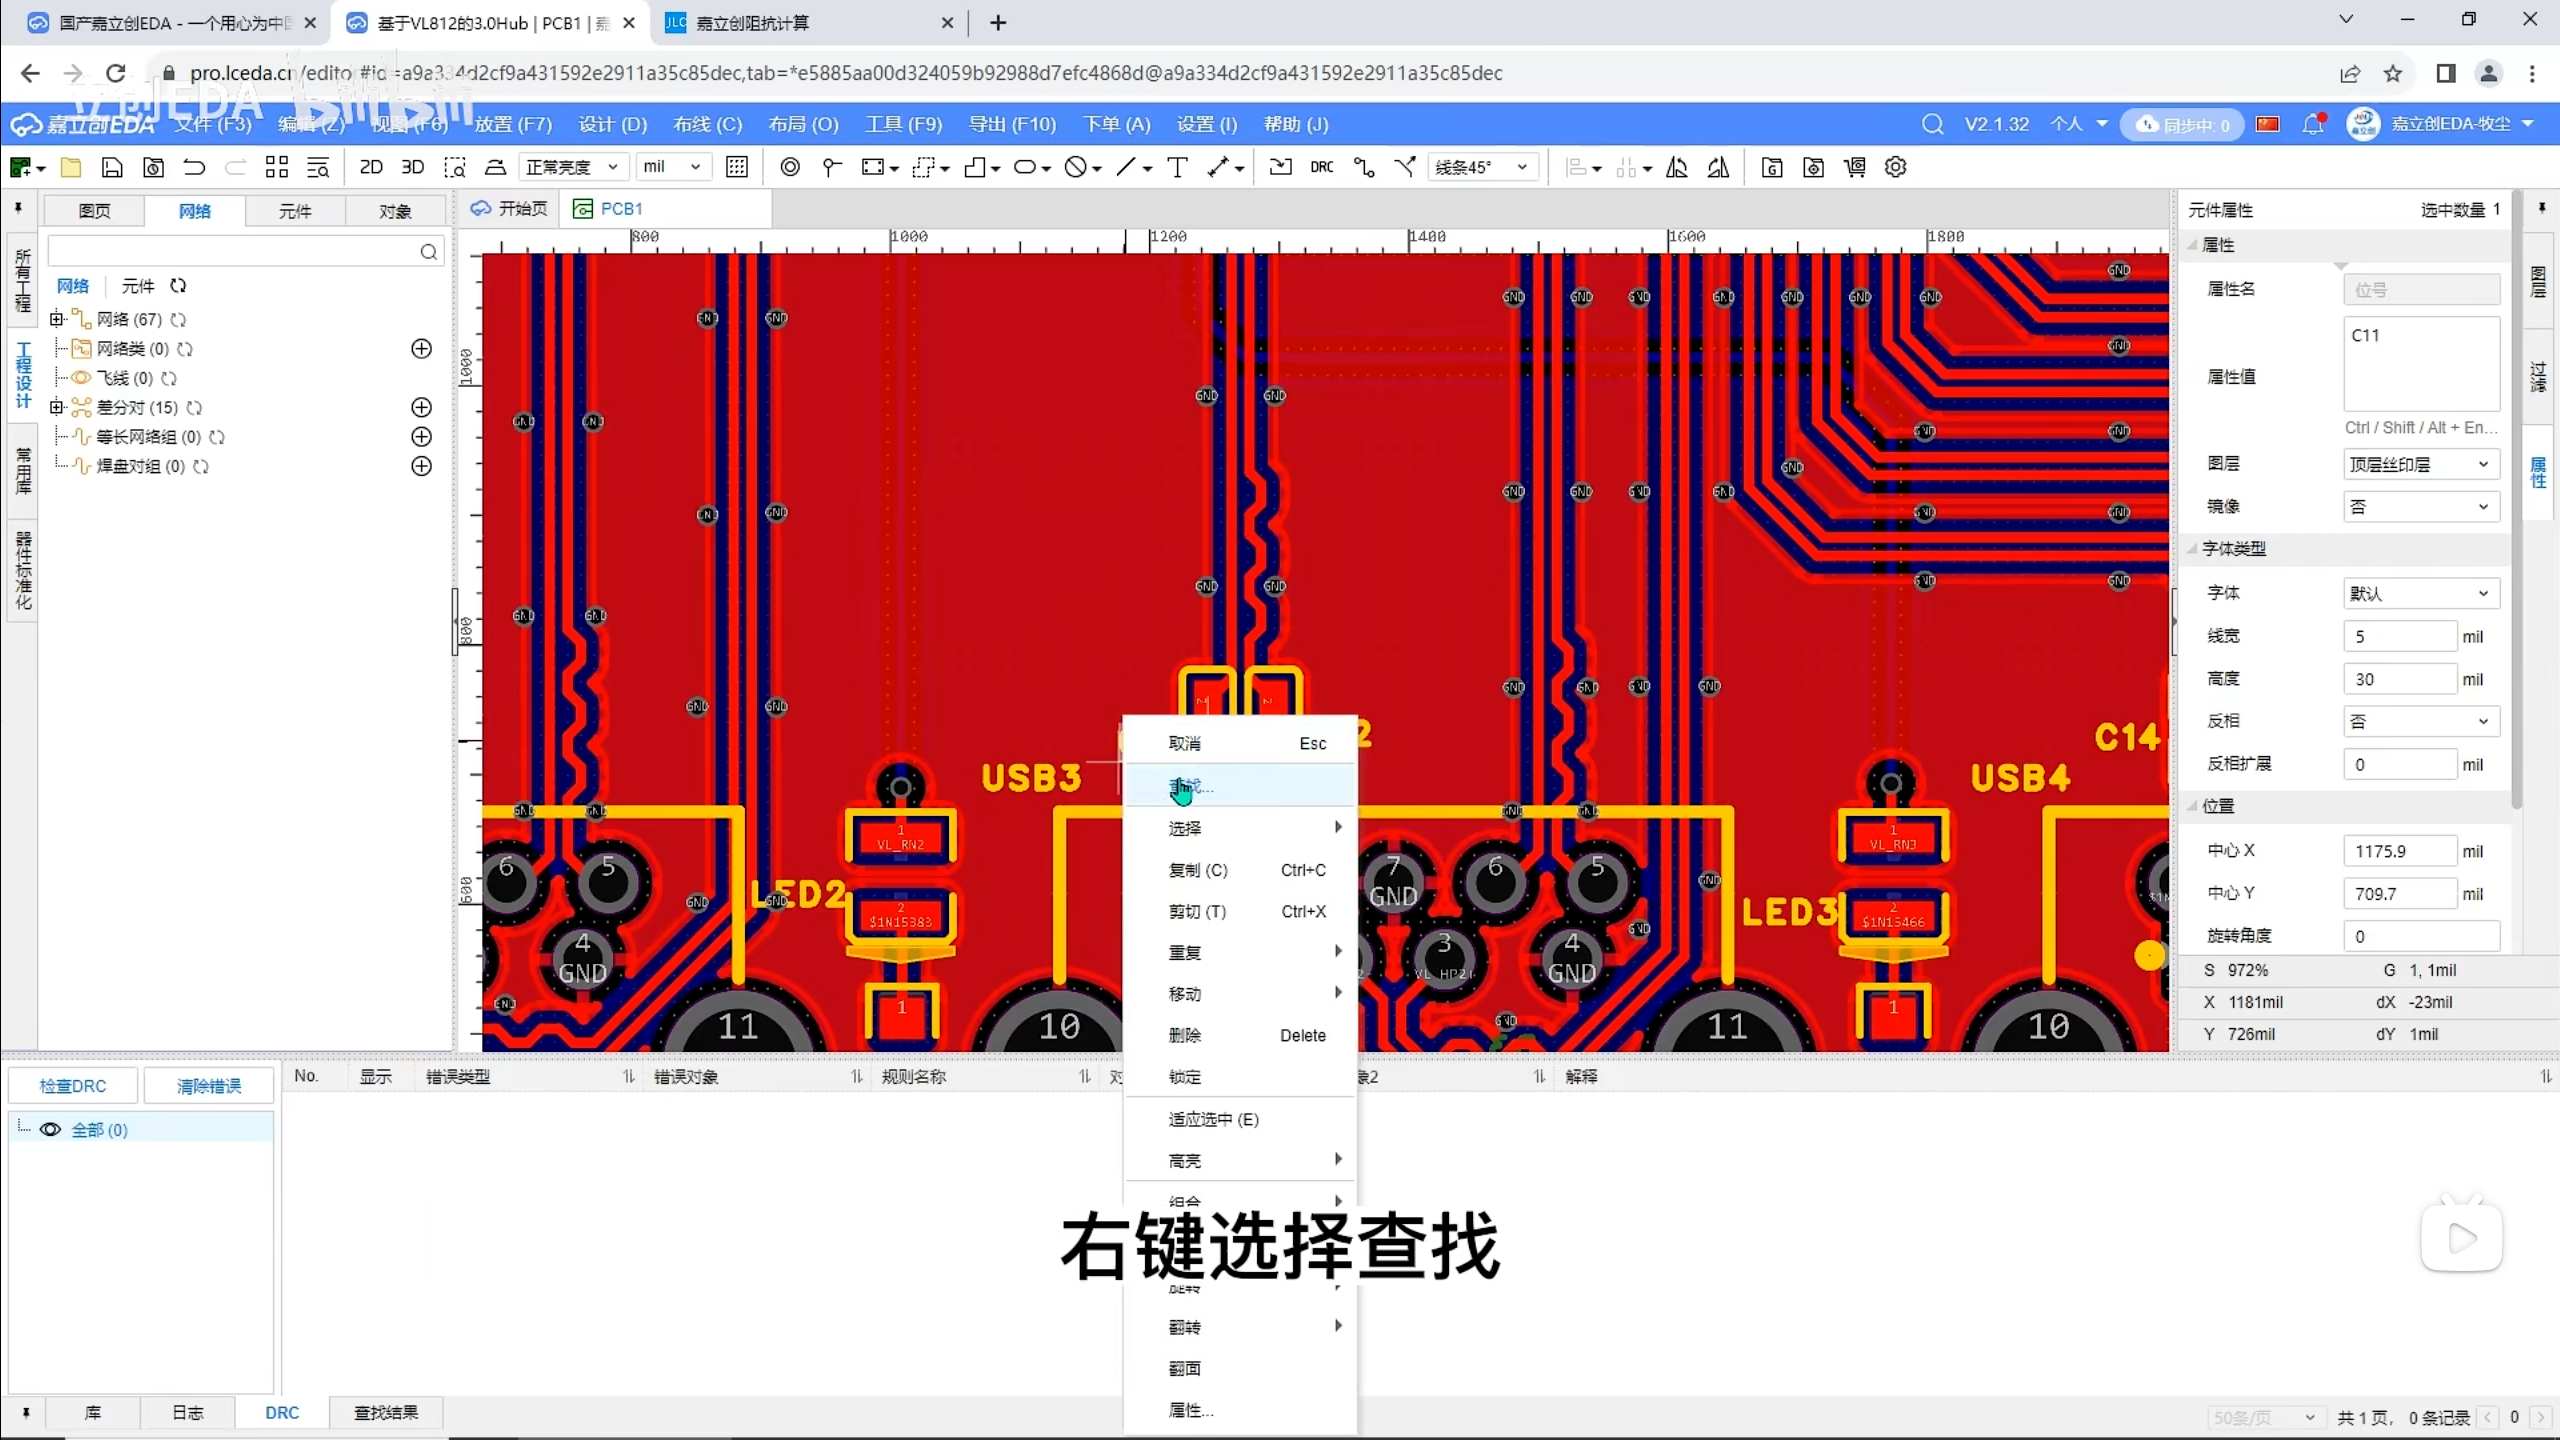Open the 图层 顶层丝印层 dropdown
This screenshot has height=1440, width=2560.
tap(2419, 464)
